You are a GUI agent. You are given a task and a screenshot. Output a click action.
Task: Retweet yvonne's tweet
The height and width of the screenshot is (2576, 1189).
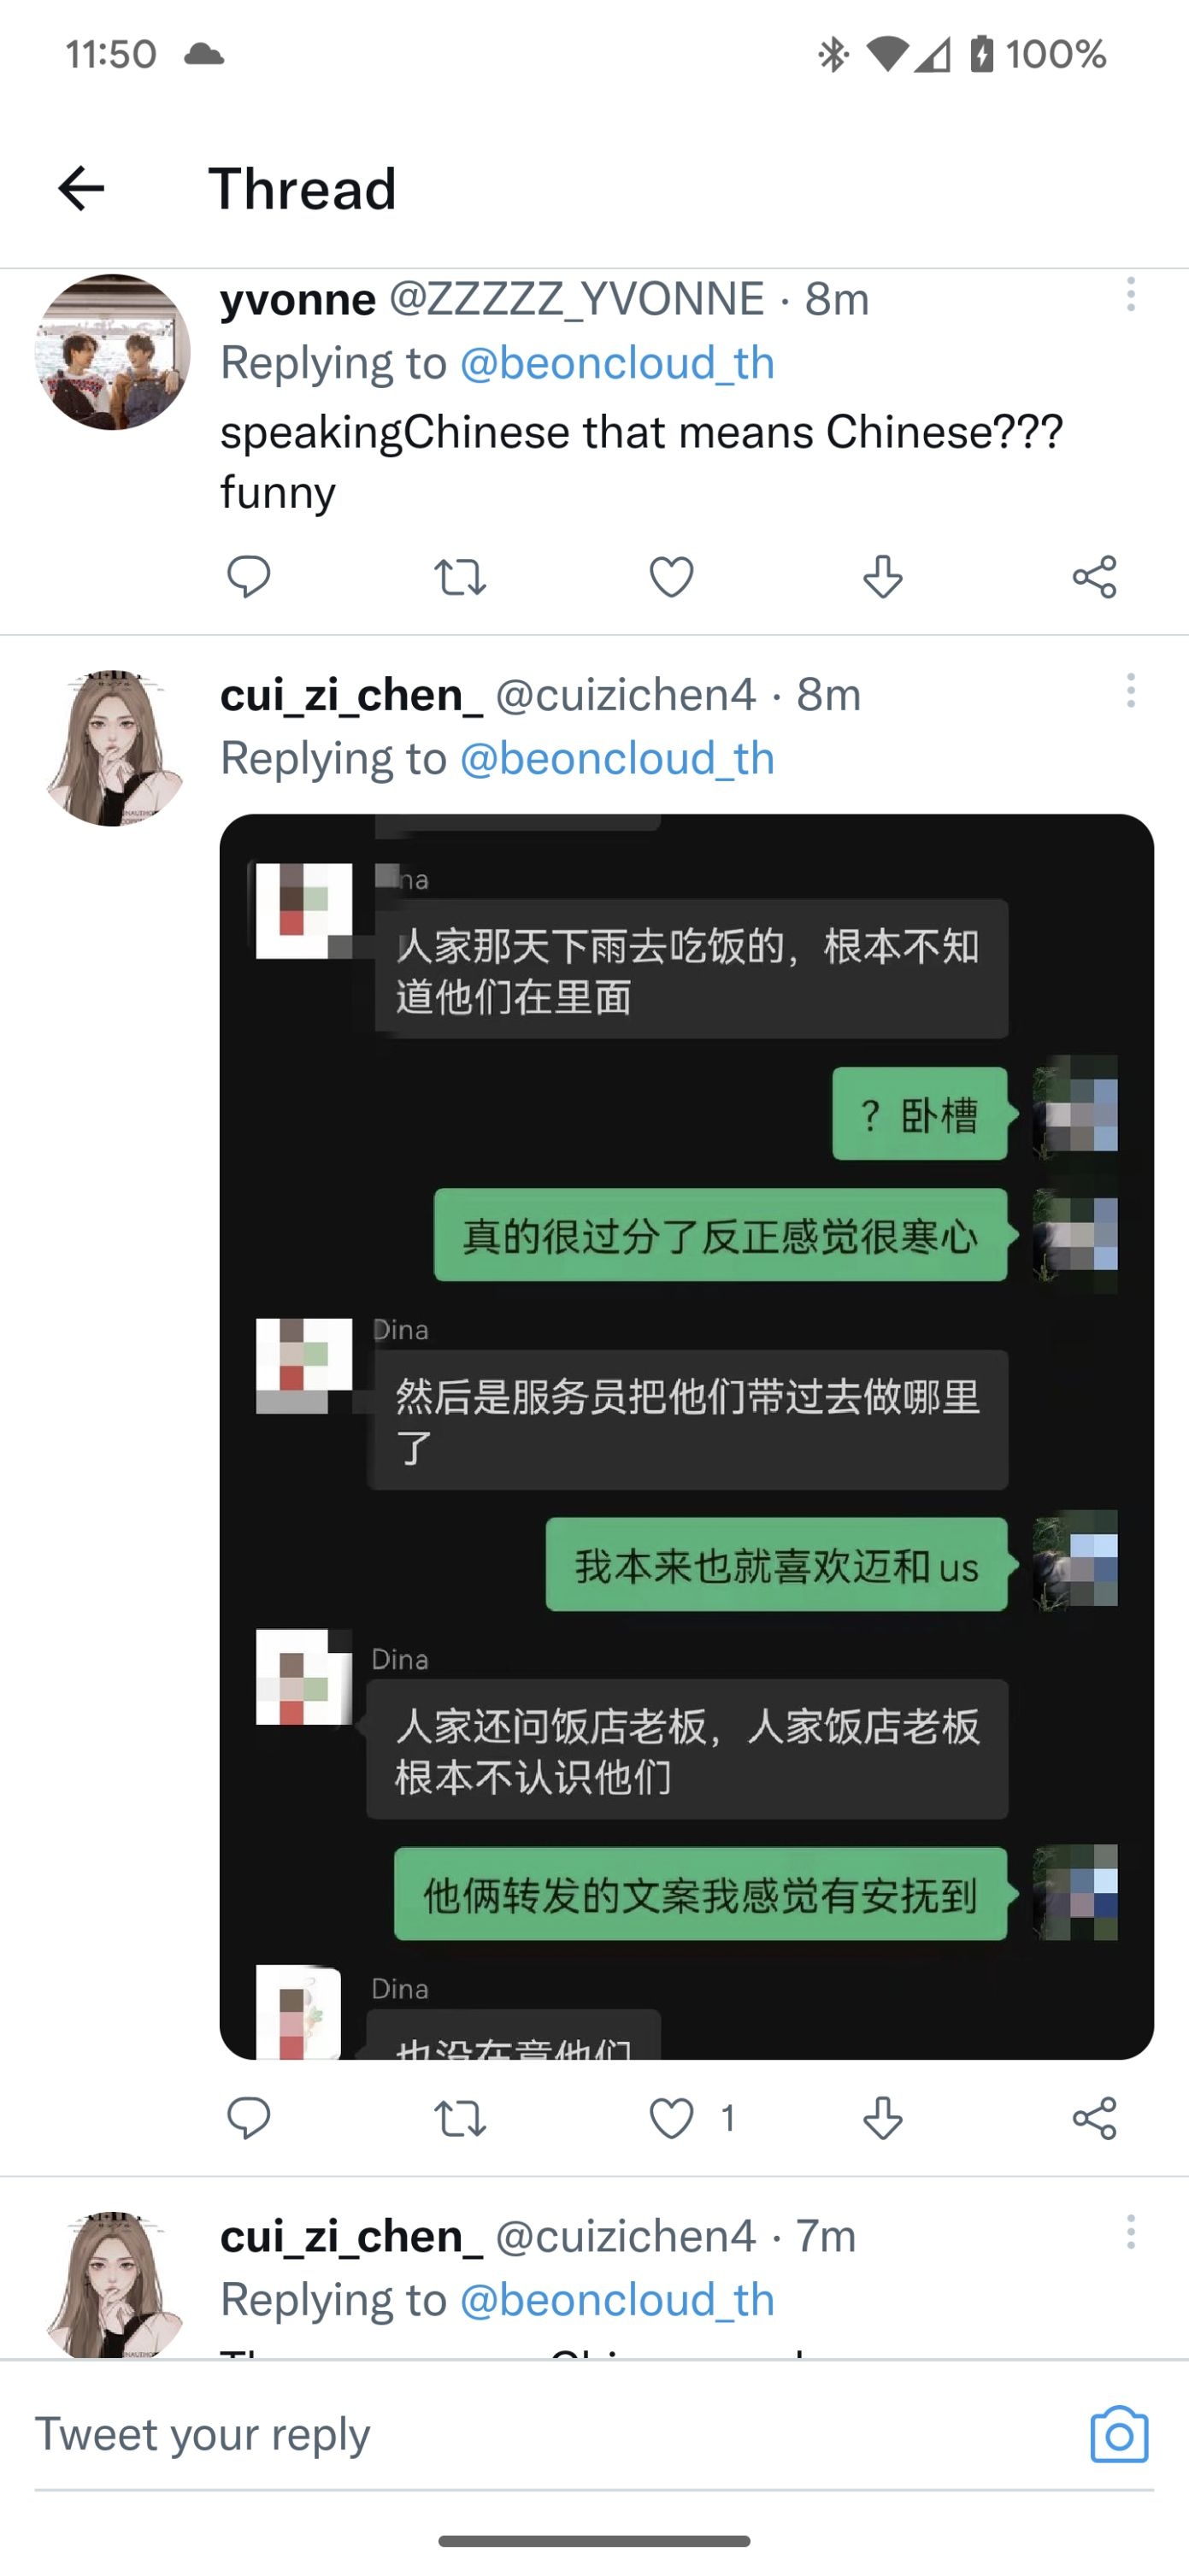tap(460, 577)
